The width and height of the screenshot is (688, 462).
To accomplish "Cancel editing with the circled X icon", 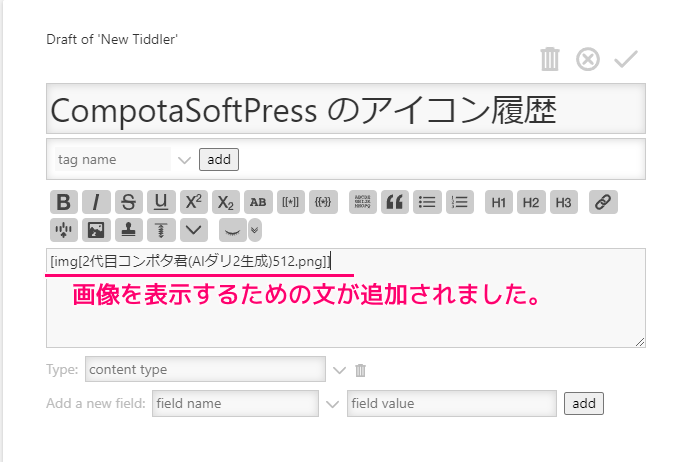I will click(588, 59).
